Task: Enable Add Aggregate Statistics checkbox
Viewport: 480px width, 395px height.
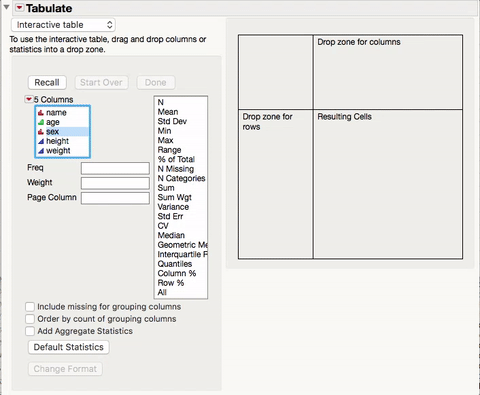Action: pos(30,331)
